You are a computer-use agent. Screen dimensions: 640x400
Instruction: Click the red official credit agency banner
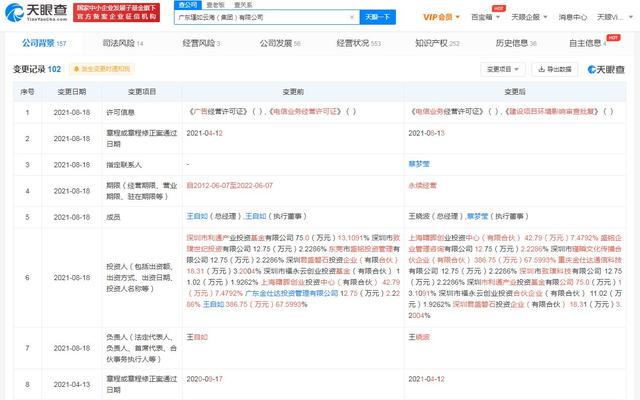click(x=116, y=13)
